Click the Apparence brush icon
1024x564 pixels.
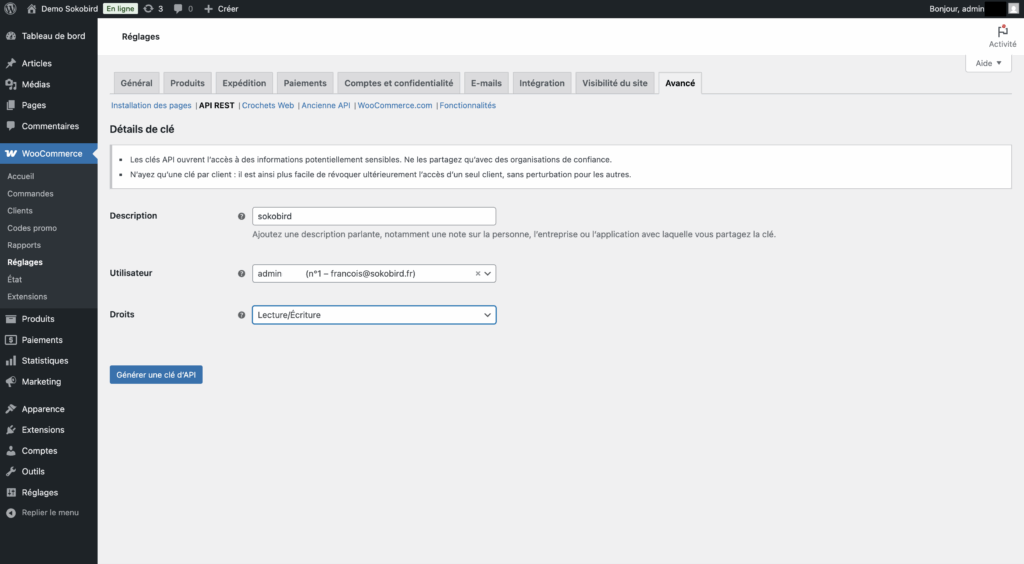[x=11, y=409]
